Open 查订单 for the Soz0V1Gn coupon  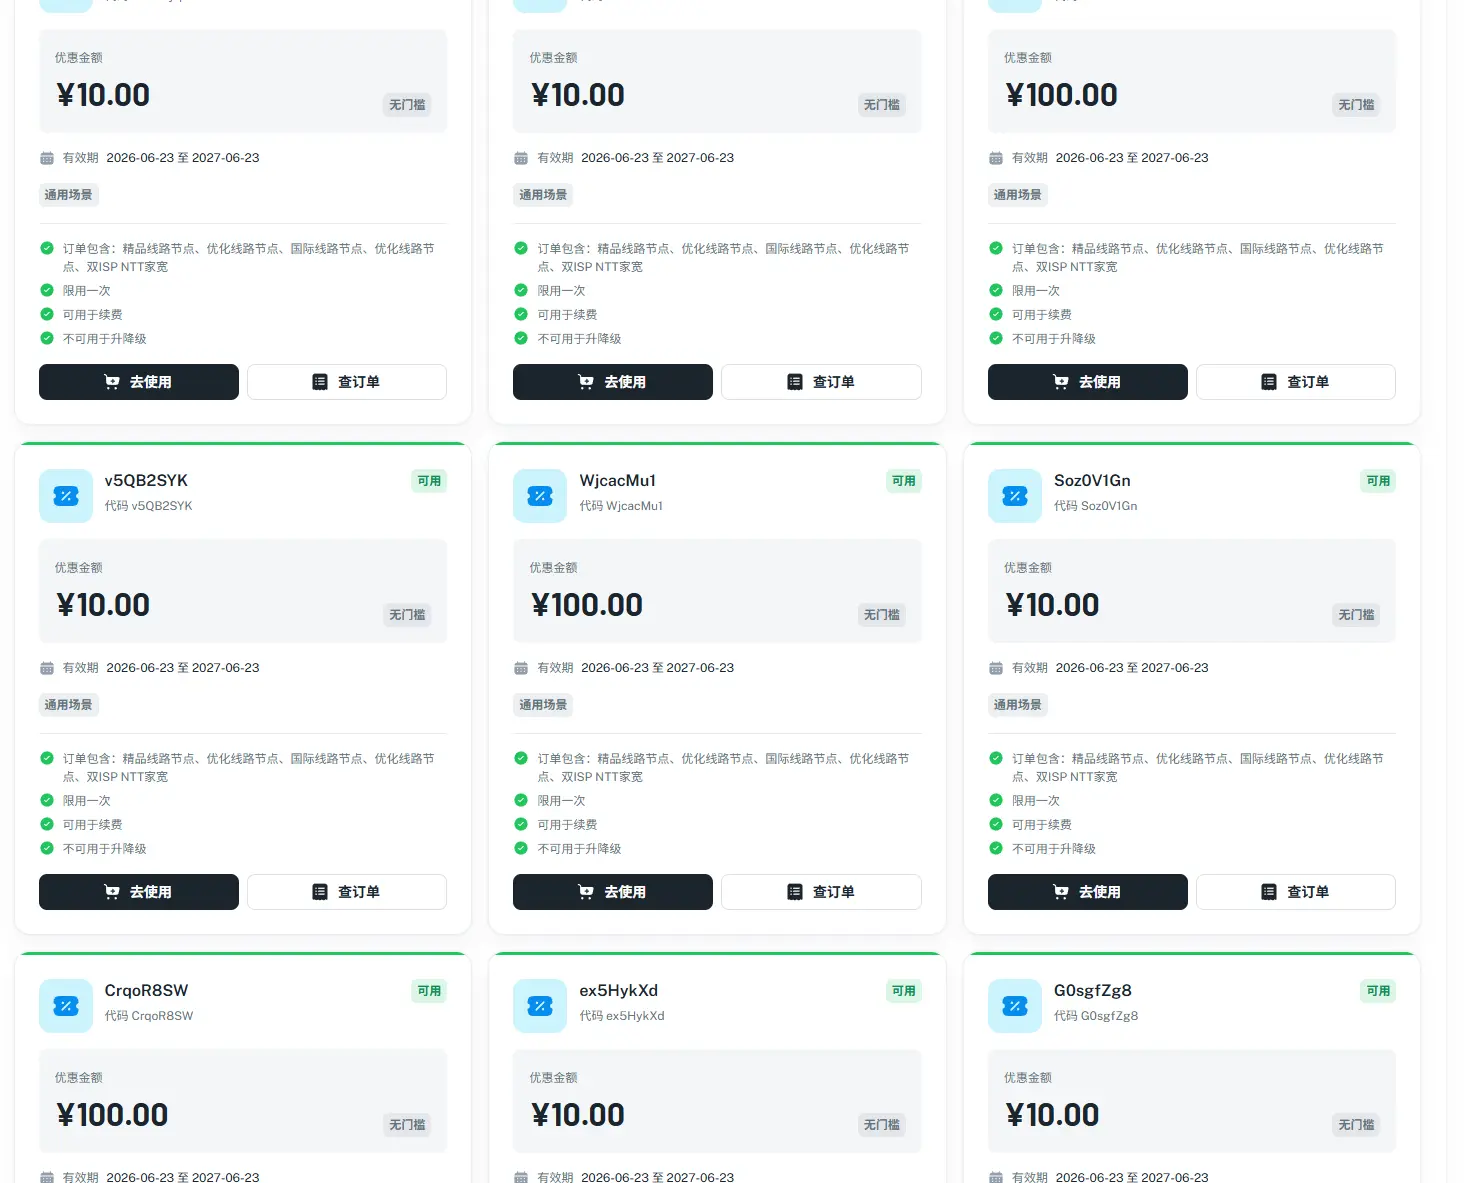[x=1296, y=892]
